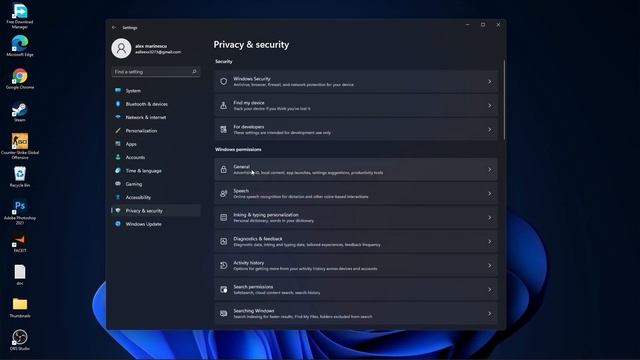The width and height of the screenshot is (640, 360).
Task: Expand Windows Security chevron arrow
Action: point(489,82)
